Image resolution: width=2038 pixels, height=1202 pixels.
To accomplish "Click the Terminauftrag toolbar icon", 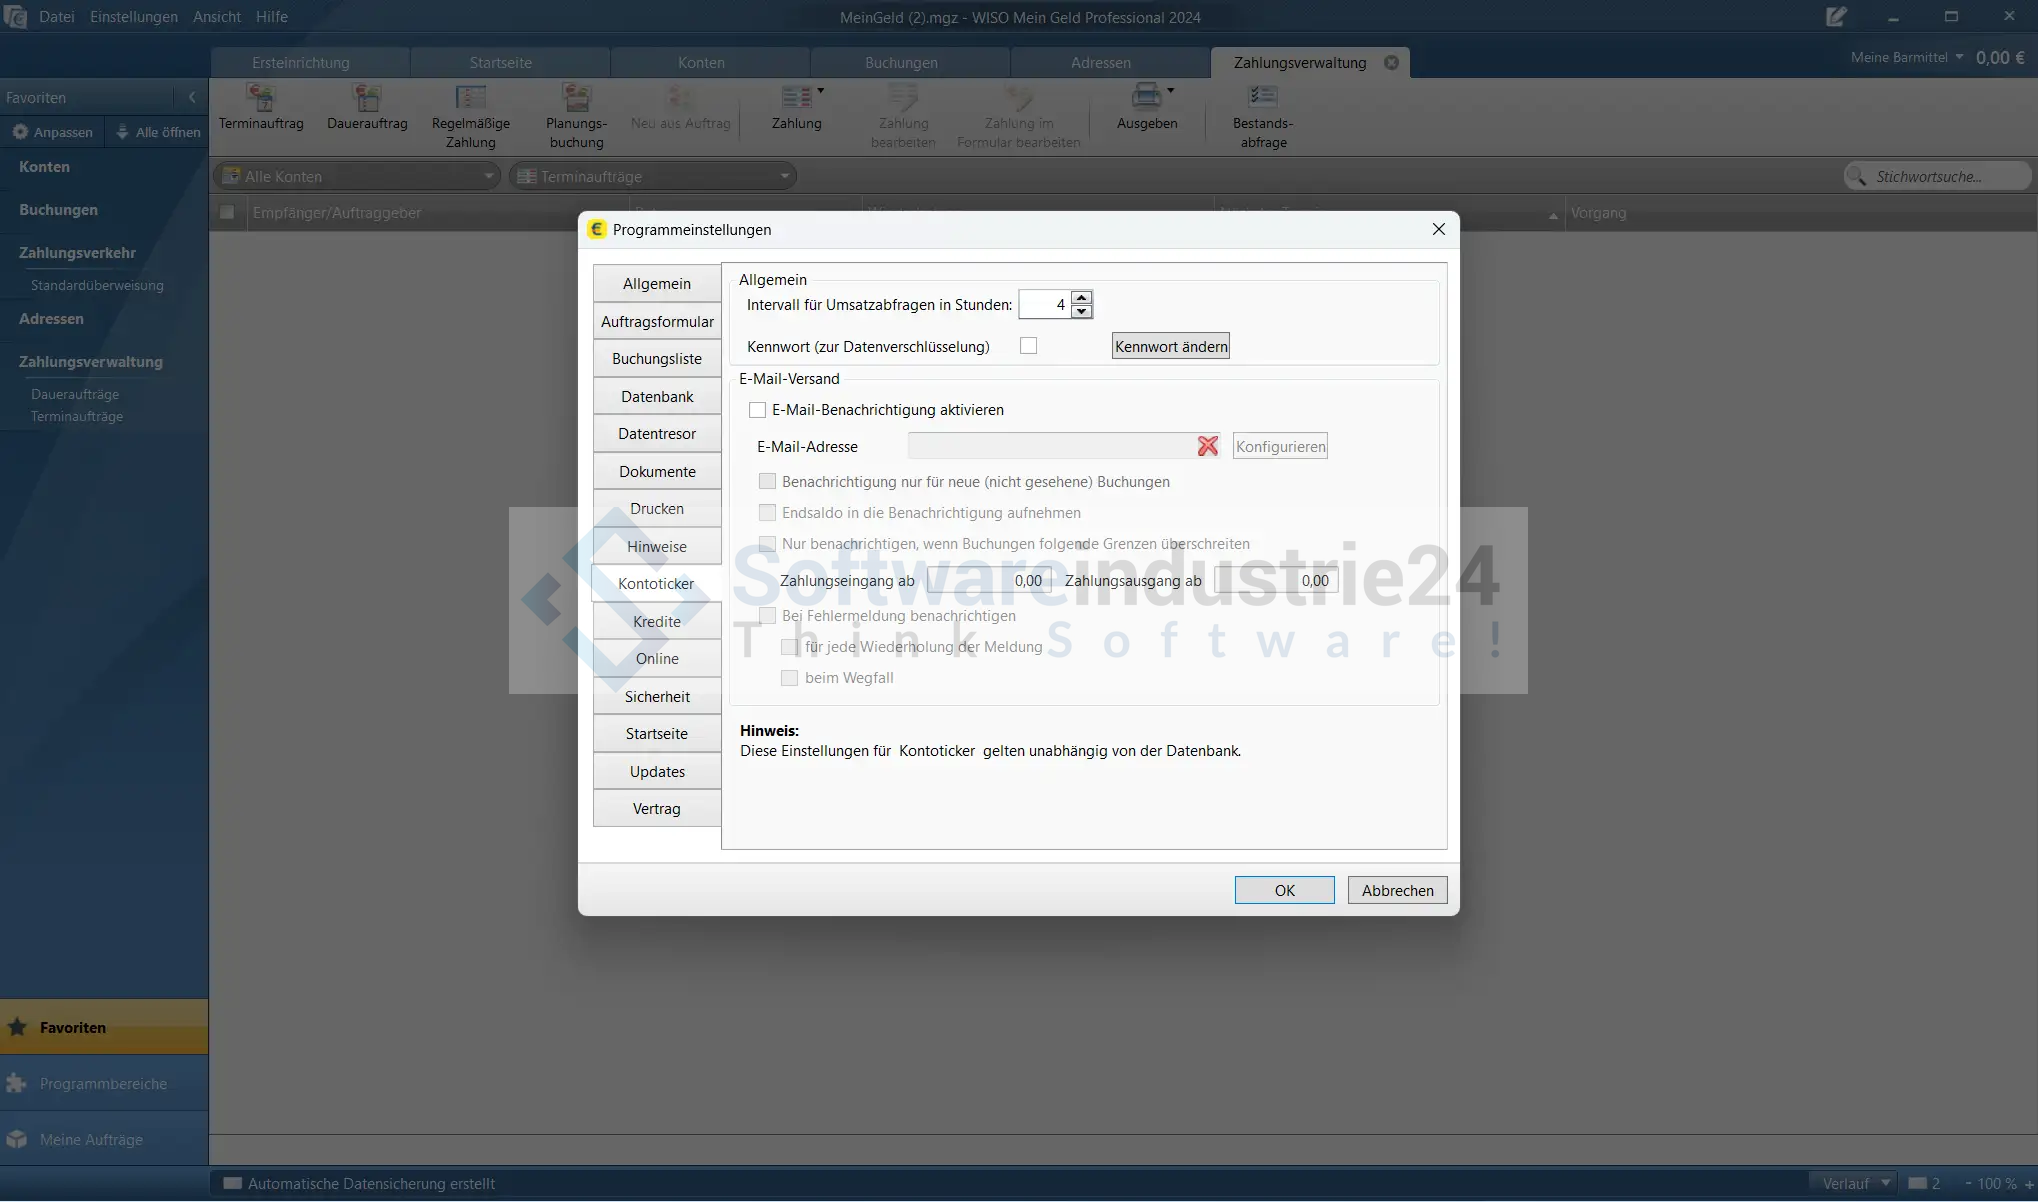I will click(x=261, y=99).
